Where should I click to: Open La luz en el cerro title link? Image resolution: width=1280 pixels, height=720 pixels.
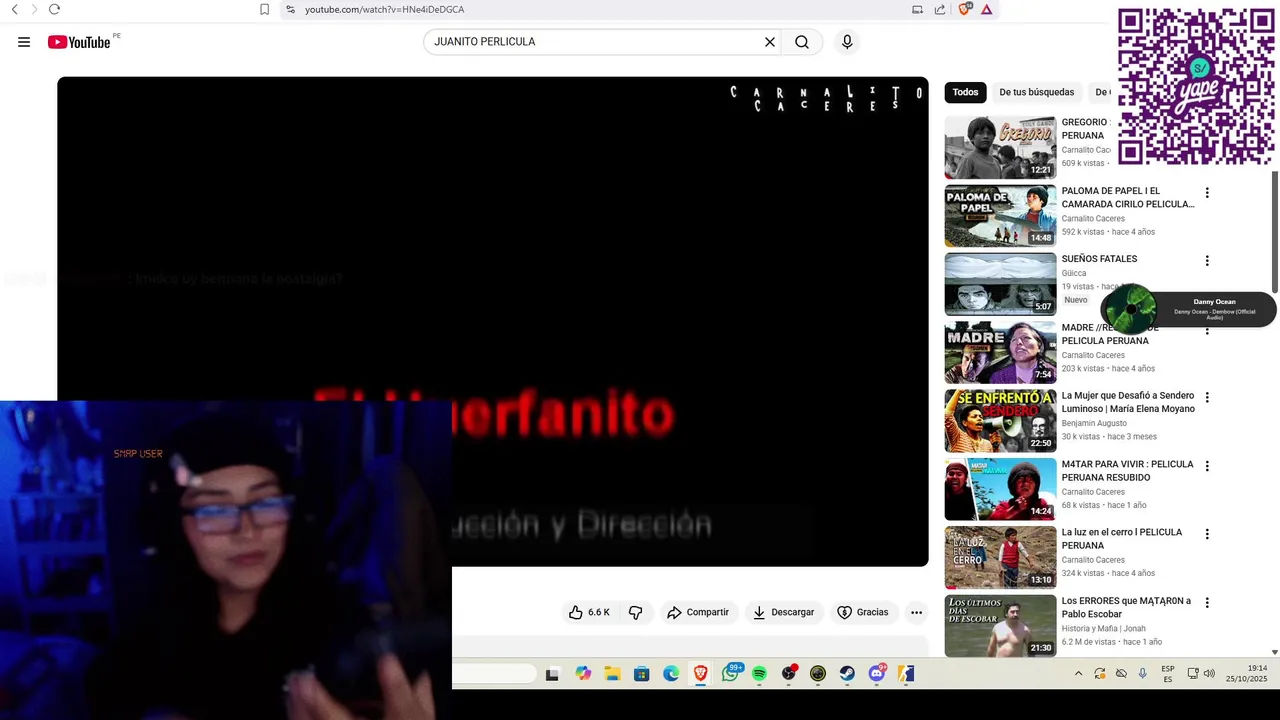pos(1122,539)
